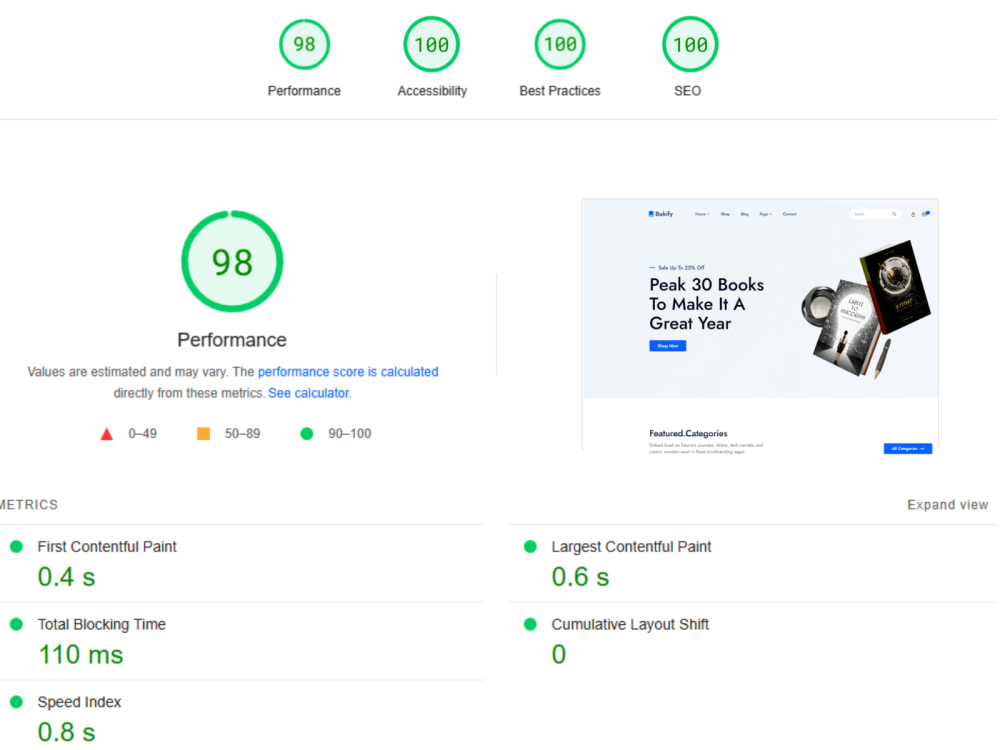Click the 0–49 score range text
The image size is (1000, 750).
[x=142, y=434]
